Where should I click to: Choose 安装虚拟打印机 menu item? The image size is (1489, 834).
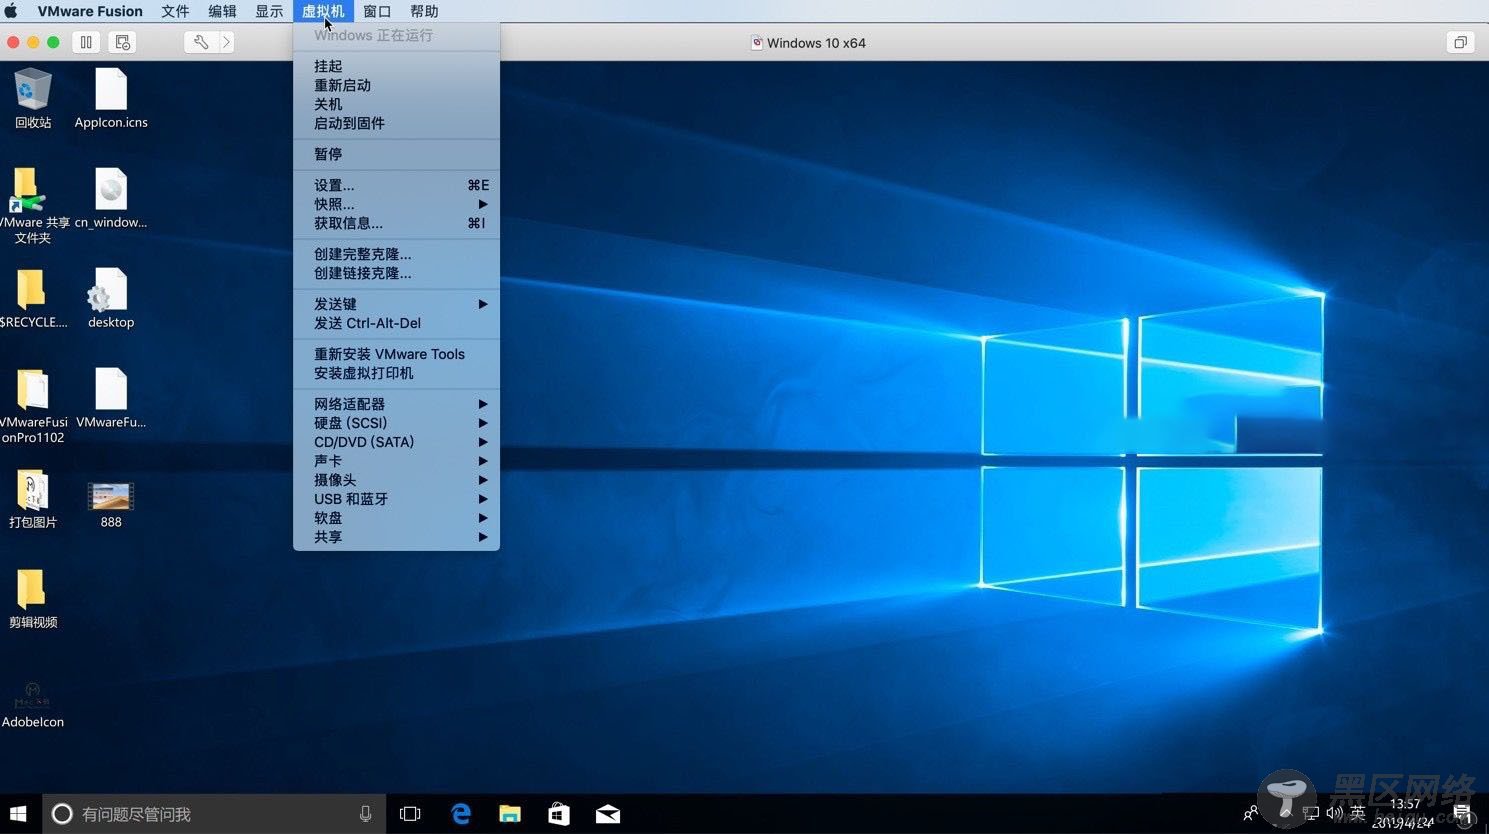[x=396, y=373]
